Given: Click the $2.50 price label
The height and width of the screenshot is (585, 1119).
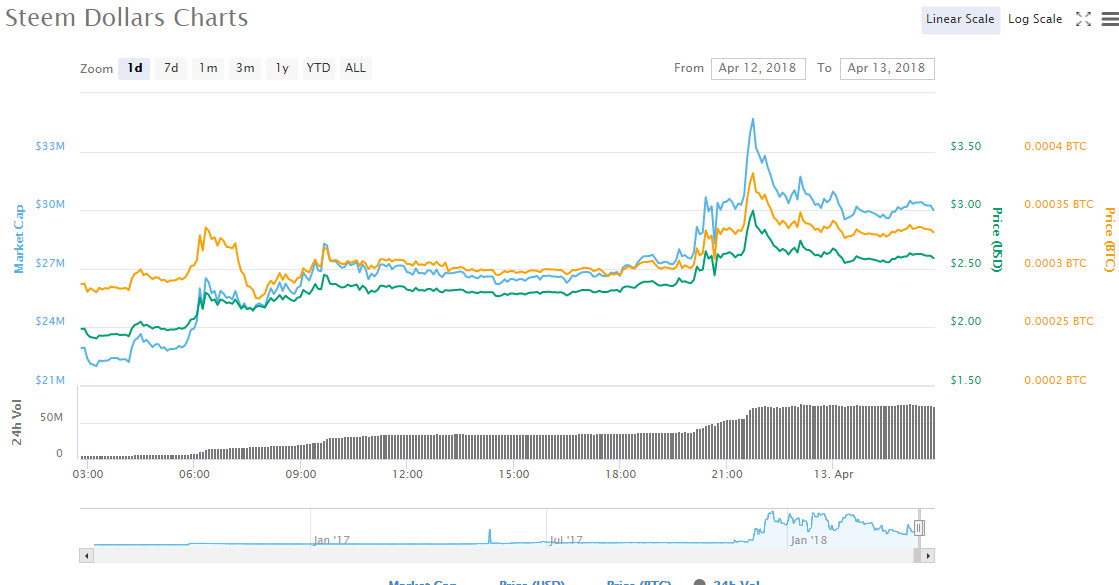Looking at the screenshot, I should pos(966,263).
